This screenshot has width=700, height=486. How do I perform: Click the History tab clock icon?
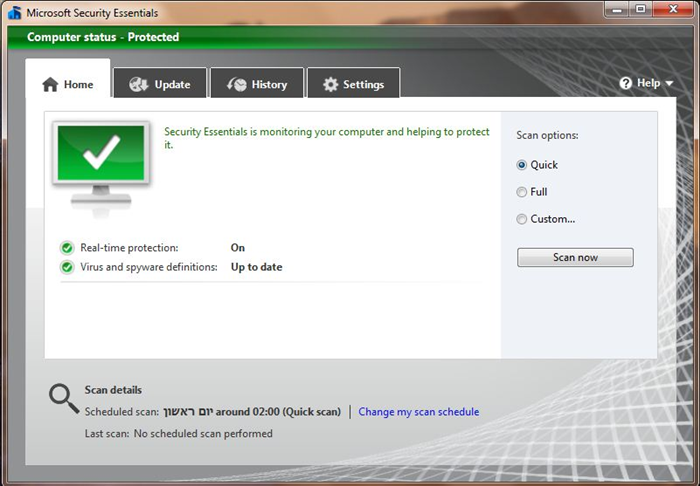236,84
